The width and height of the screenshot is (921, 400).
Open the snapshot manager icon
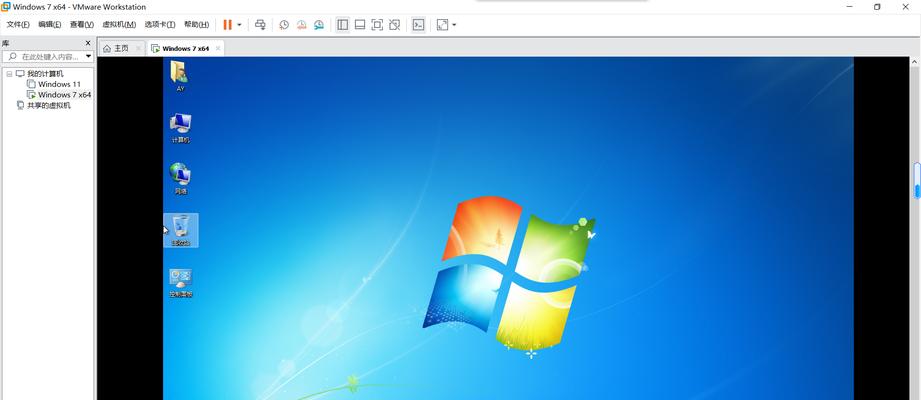pos(319,25)
